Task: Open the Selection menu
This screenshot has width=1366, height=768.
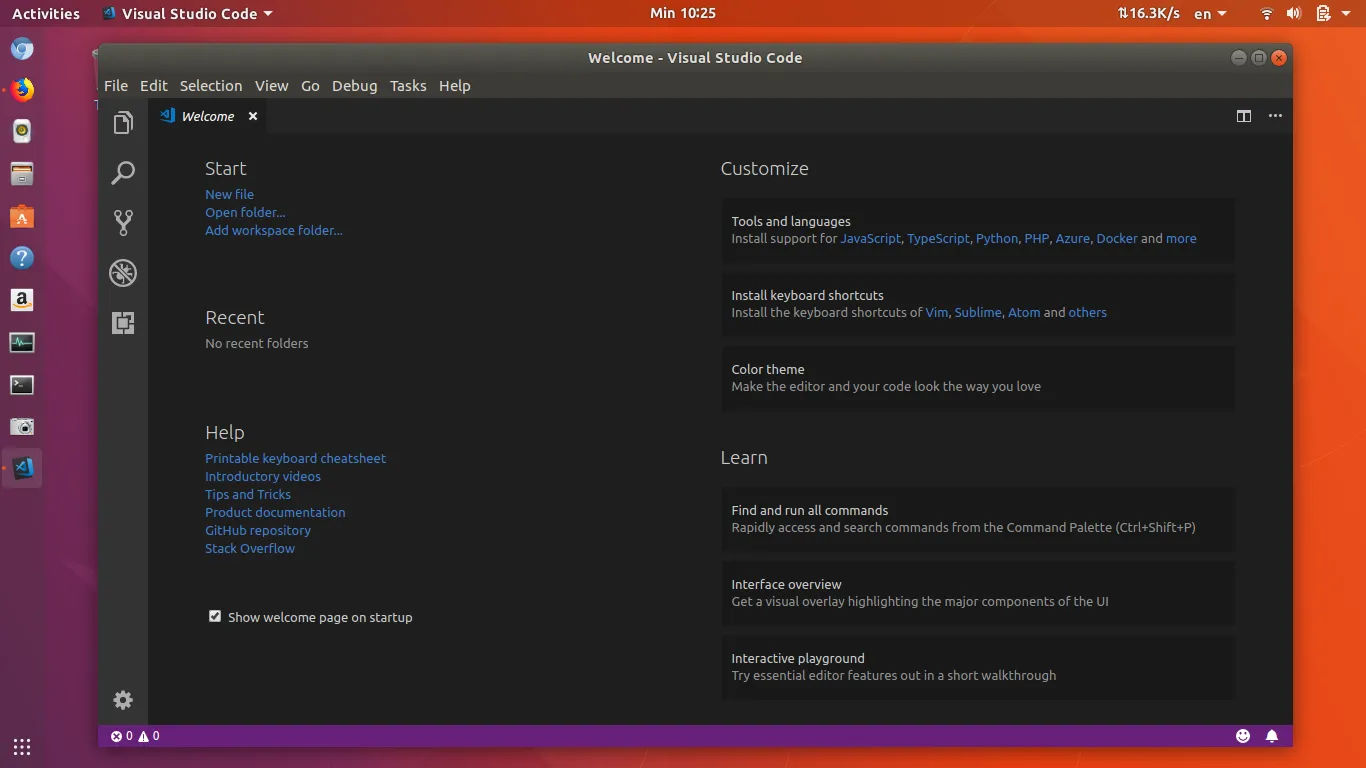Action: pos(211,86)
